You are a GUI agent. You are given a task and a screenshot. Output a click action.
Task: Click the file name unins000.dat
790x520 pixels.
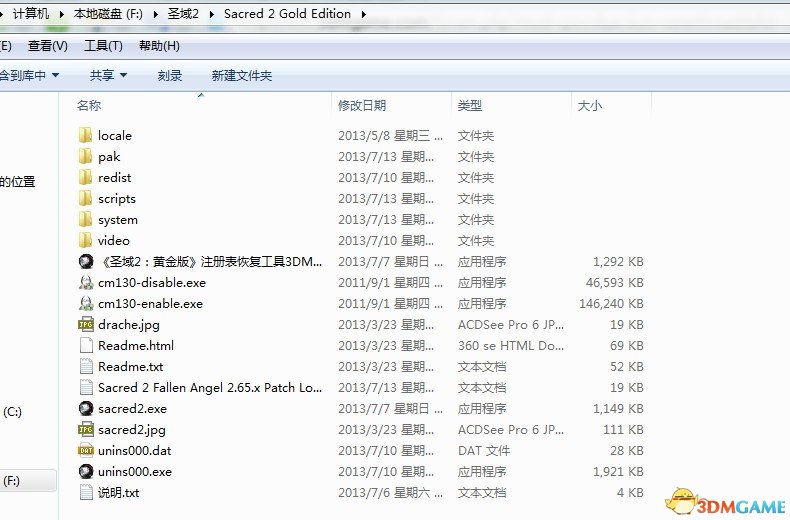click(135, 450)
